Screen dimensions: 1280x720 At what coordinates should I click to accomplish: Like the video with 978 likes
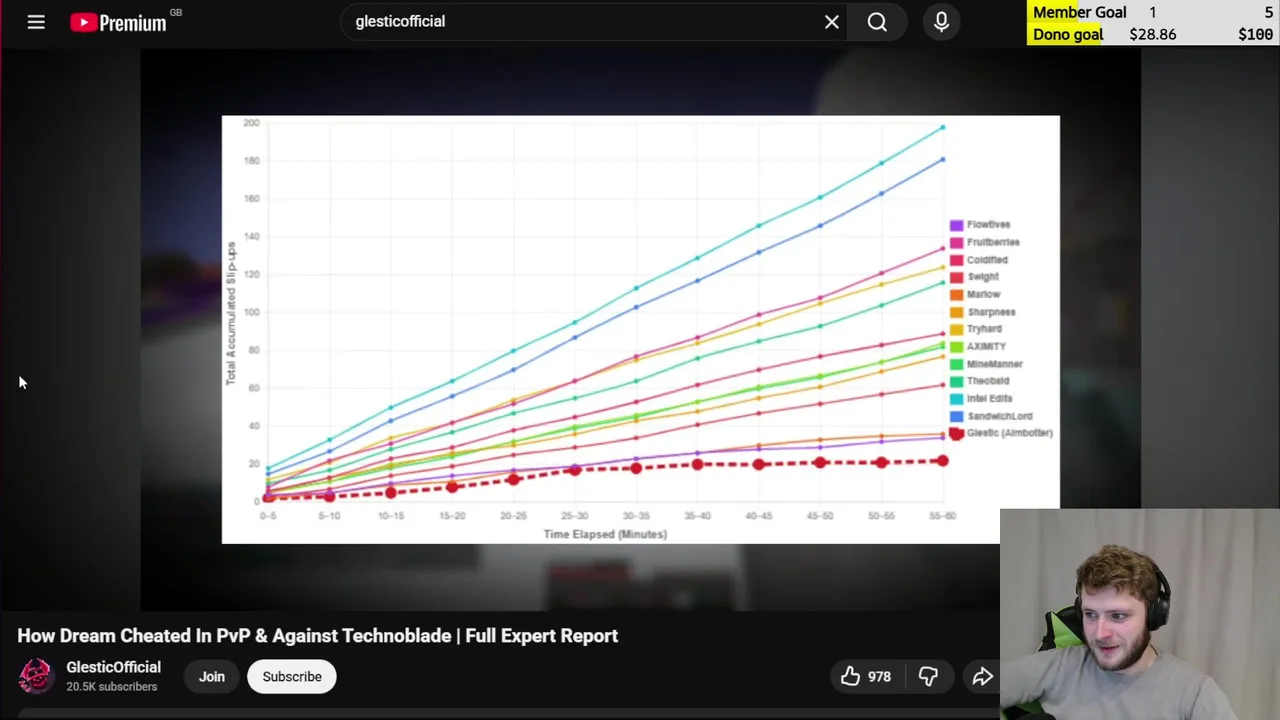(x=866, y=677)
